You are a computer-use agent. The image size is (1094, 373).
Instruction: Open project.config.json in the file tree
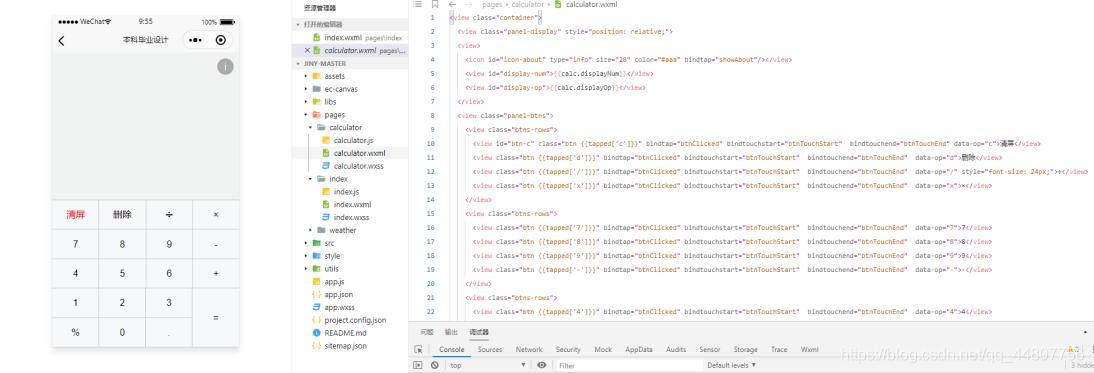click(354, 320)
